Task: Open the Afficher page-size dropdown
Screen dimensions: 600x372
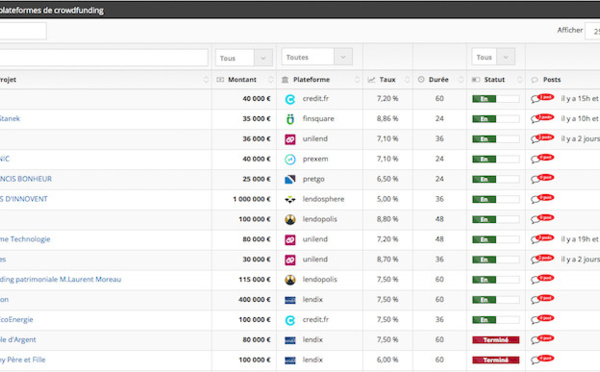Action: tap(593, 31)
